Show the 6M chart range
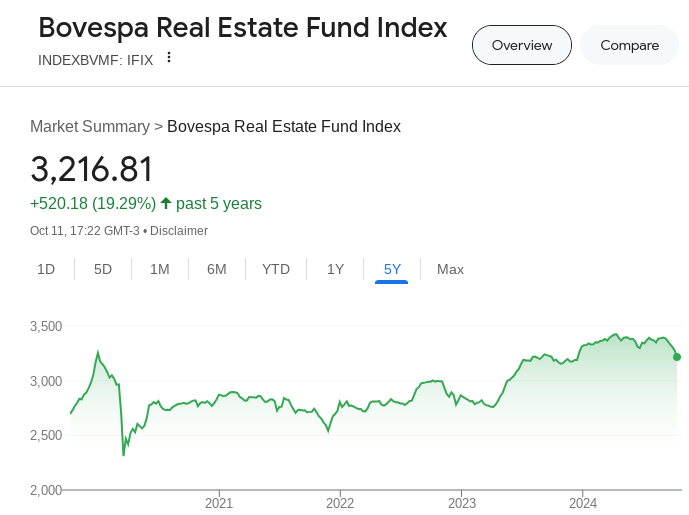The image size is (689, 515). click(x=217, y=269)
